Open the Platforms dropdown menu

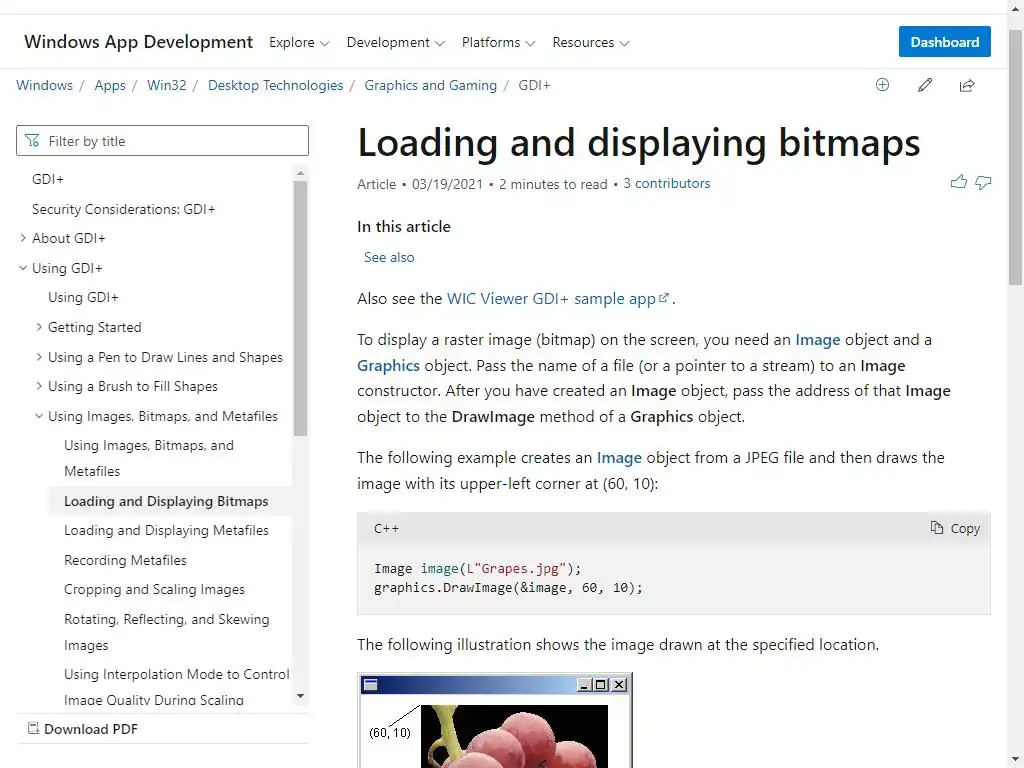click(498, 42)
